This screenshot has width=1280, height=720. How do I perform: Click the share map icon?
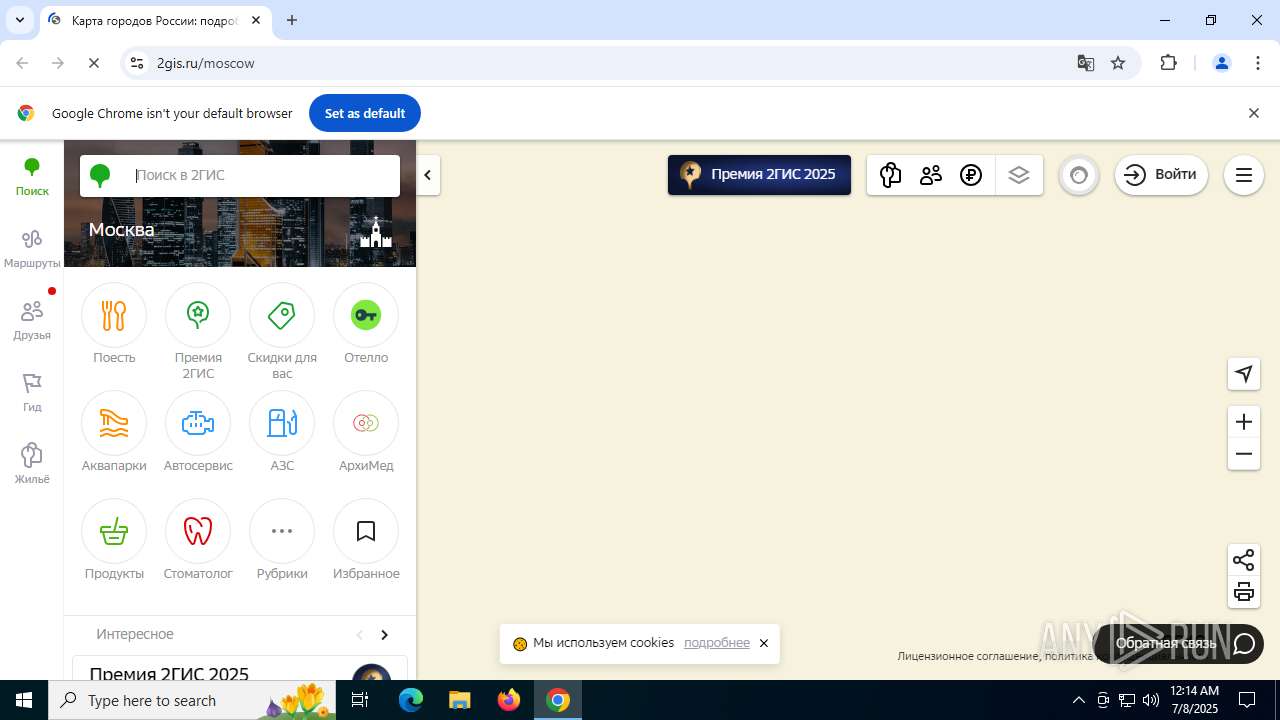point(1244,560)
